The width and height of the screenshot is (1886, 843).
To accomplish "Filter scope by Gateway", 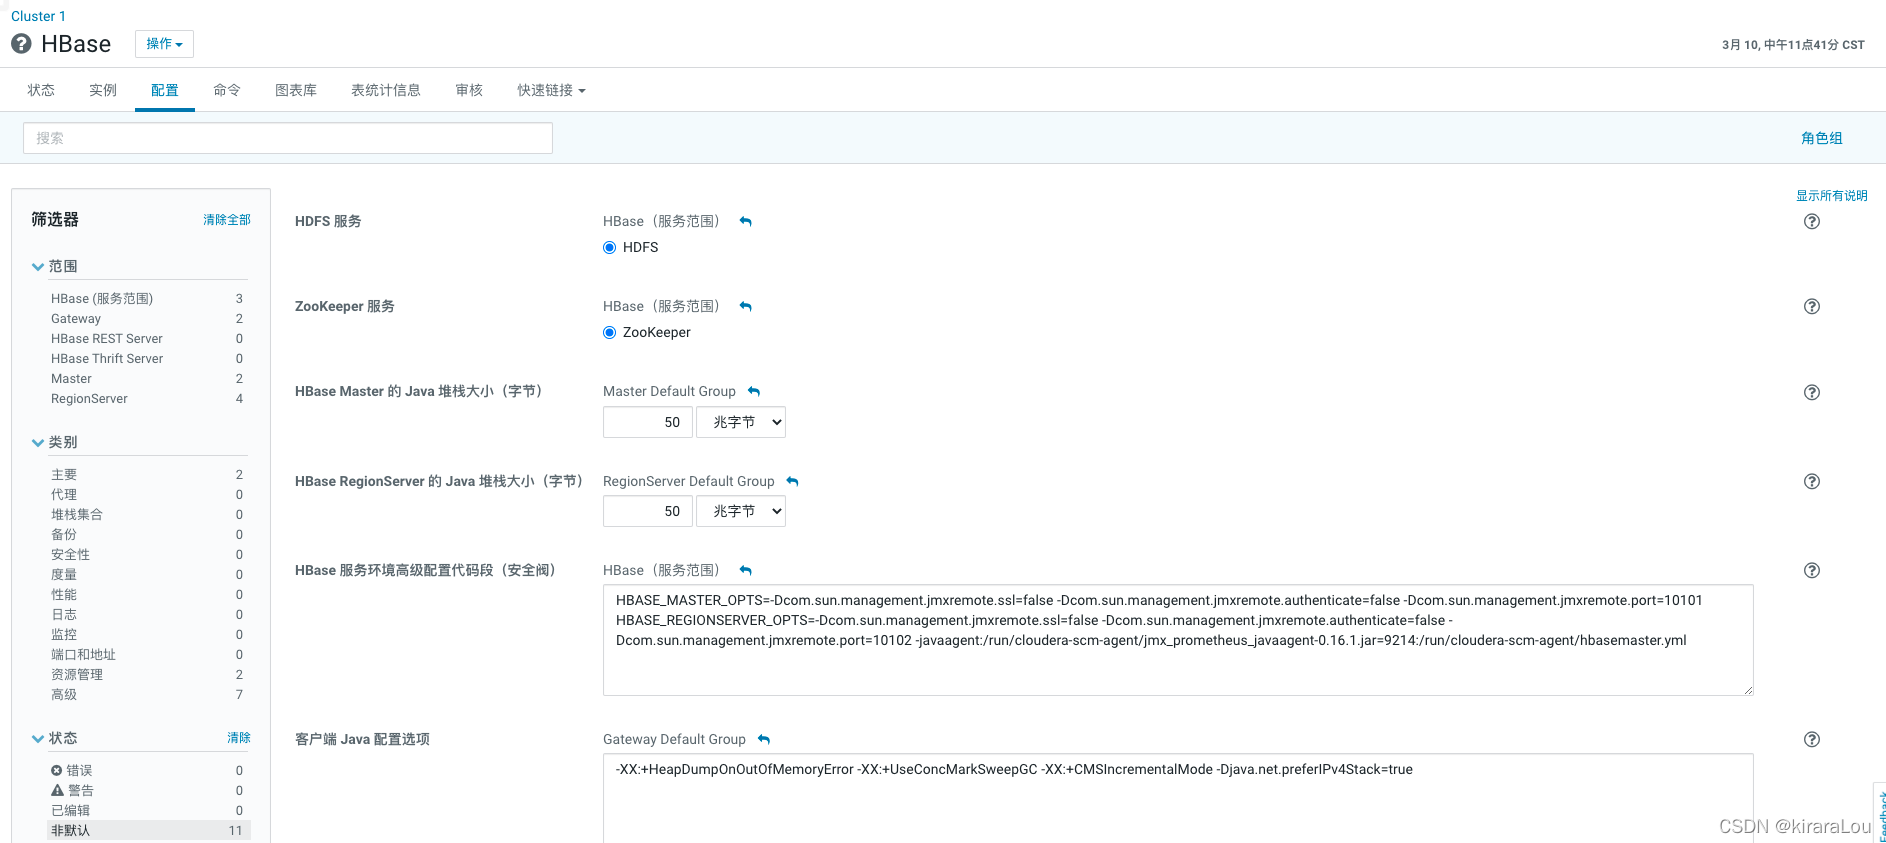I will point(147,319).
